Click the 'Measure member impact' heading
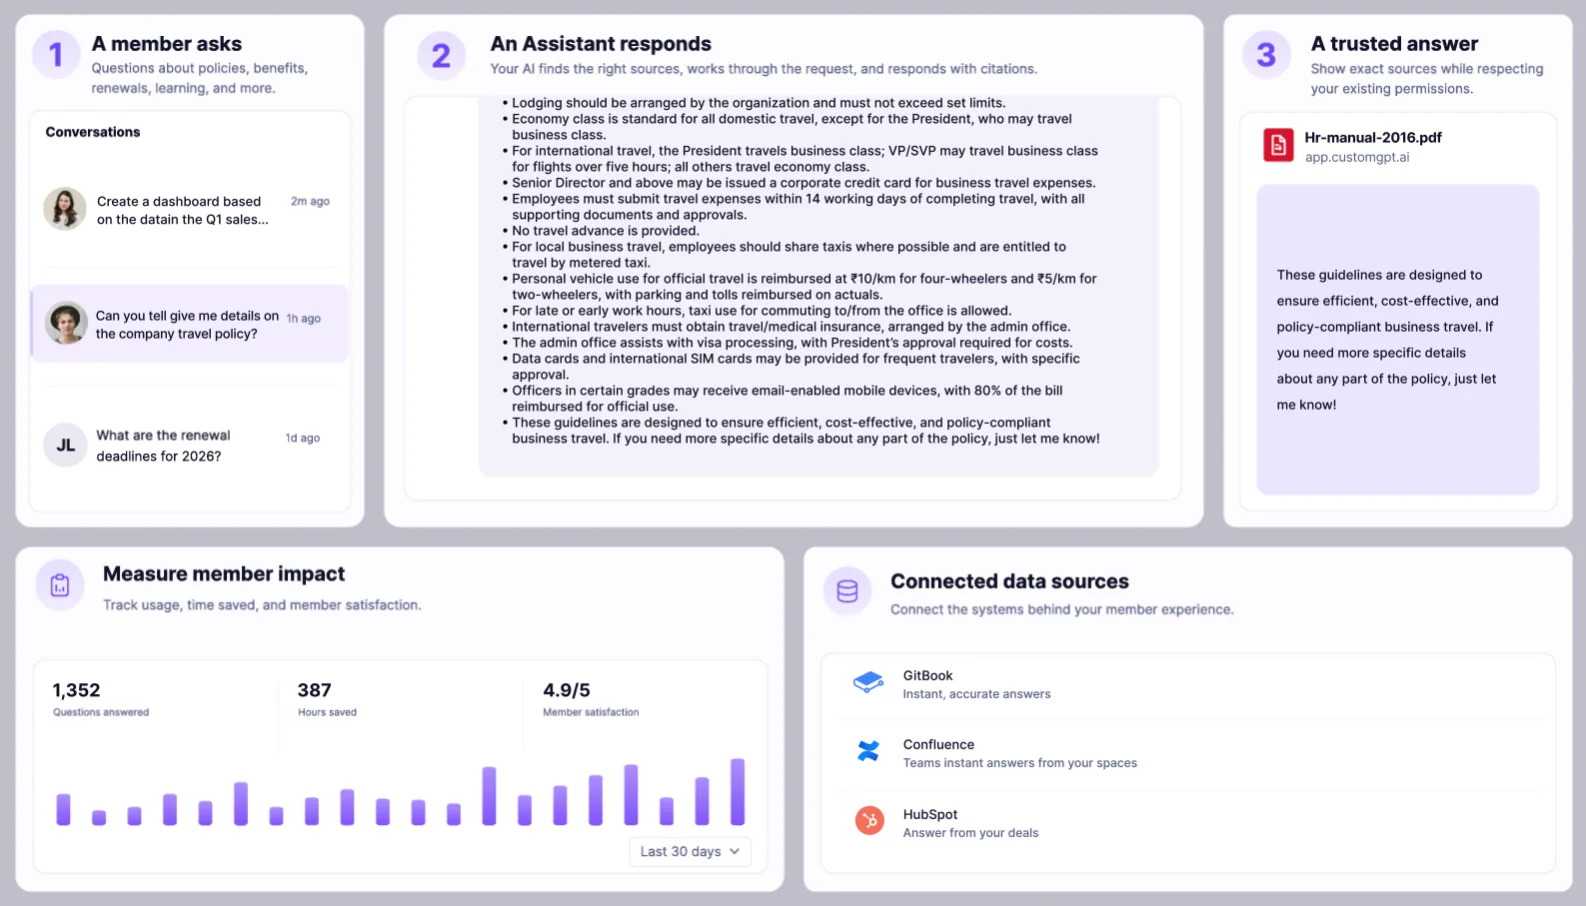Screen dimensions: 1586x906 click(224, 574)
